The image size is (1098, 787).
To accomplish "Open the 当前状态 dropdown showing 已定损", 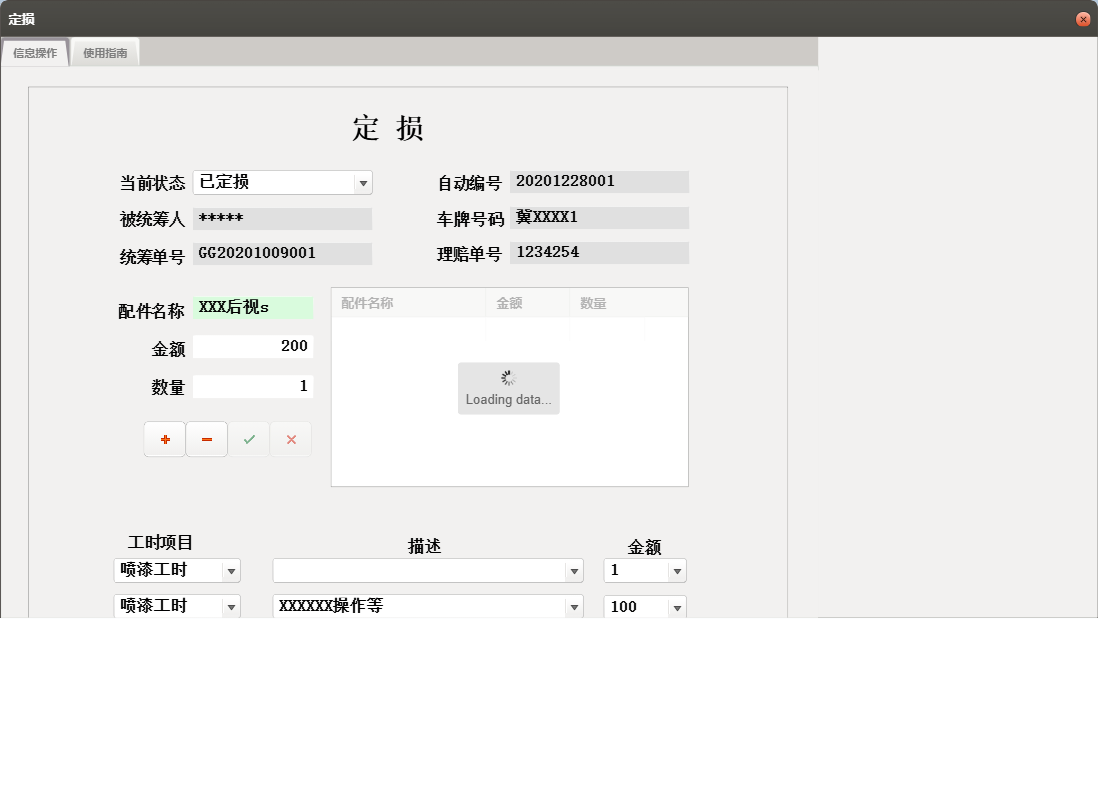I will click(x=363, y=182).
